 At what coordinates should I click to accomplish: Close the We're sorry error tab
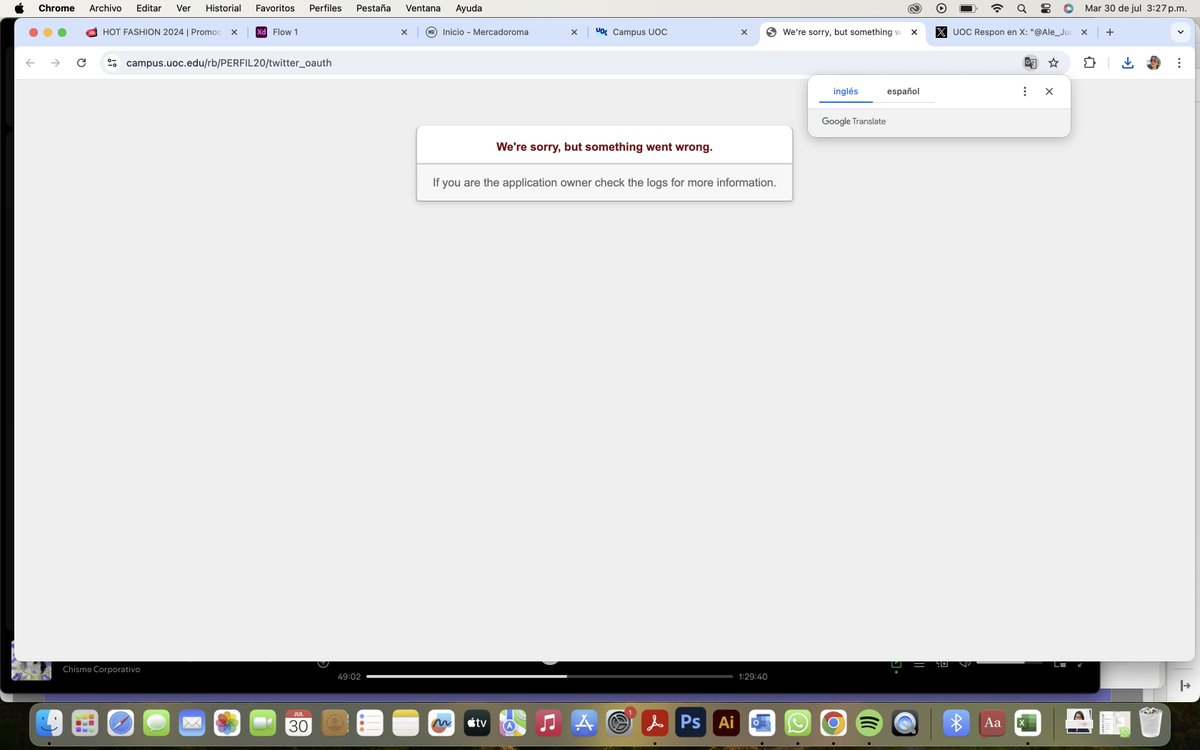point(914,32)
